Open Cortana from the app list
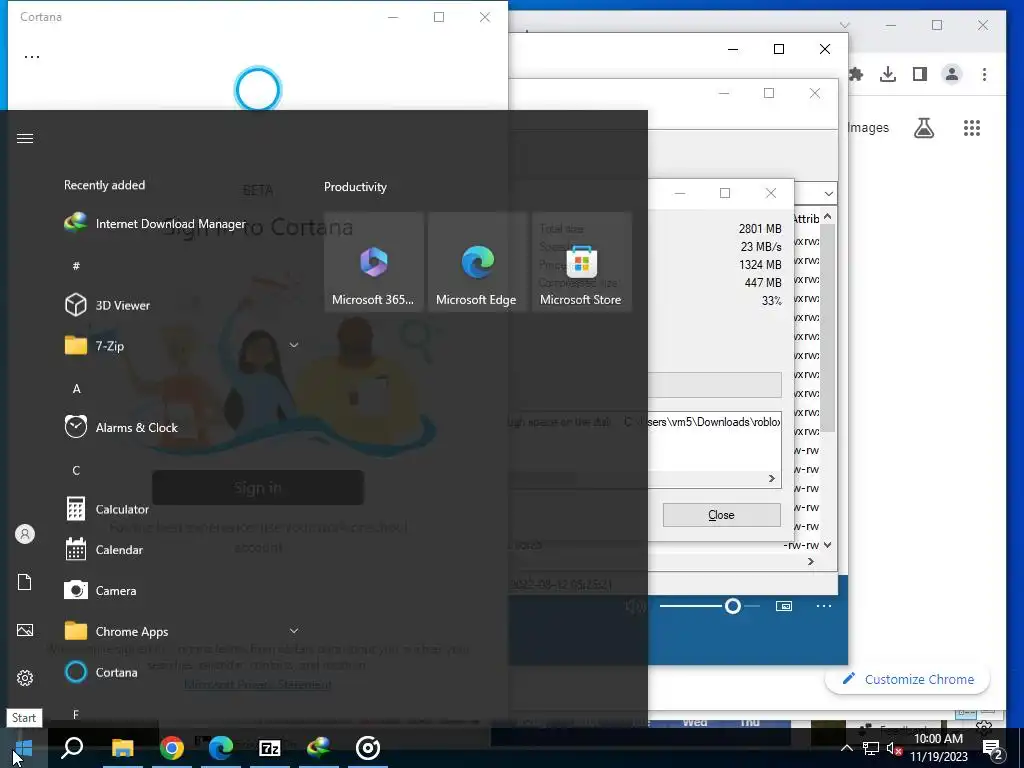Viewport: 1024px width, 768px height. 101,672
